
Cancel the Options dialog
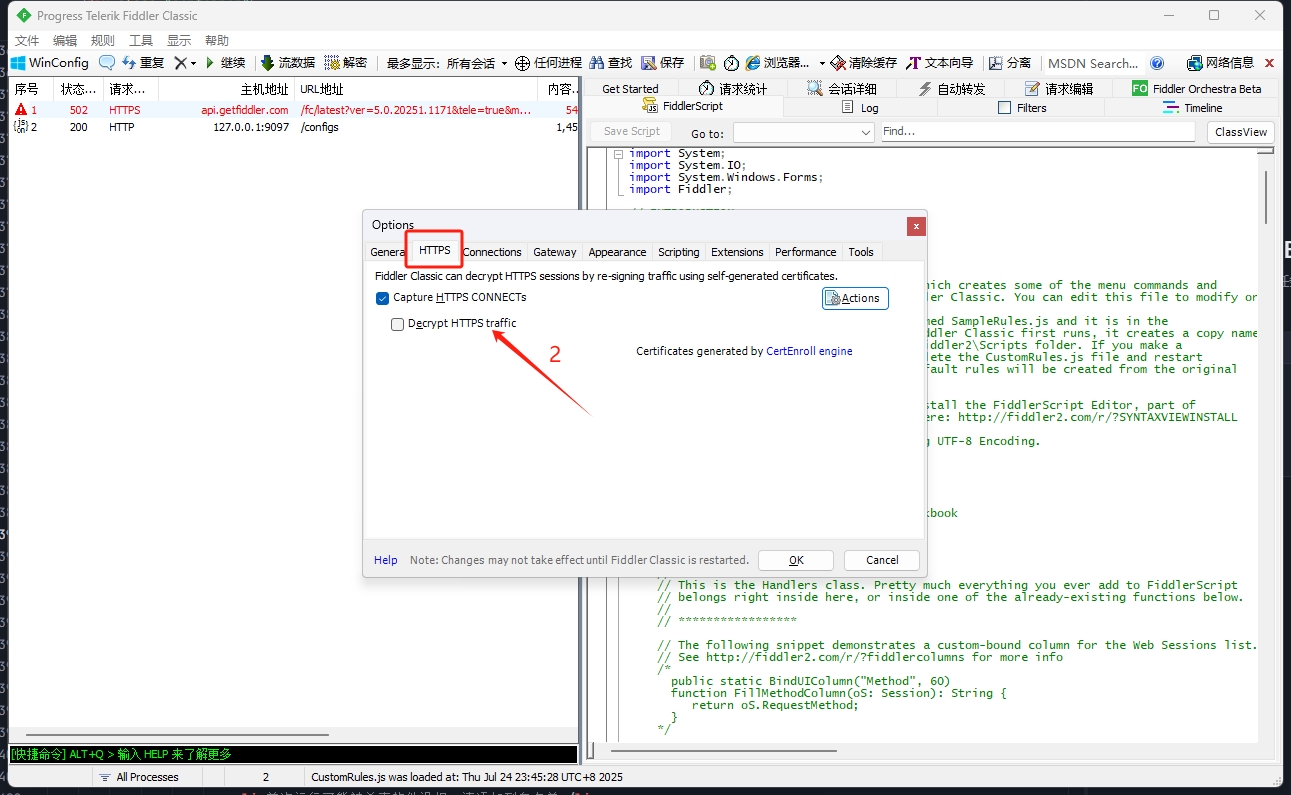[x=882, y=560]
